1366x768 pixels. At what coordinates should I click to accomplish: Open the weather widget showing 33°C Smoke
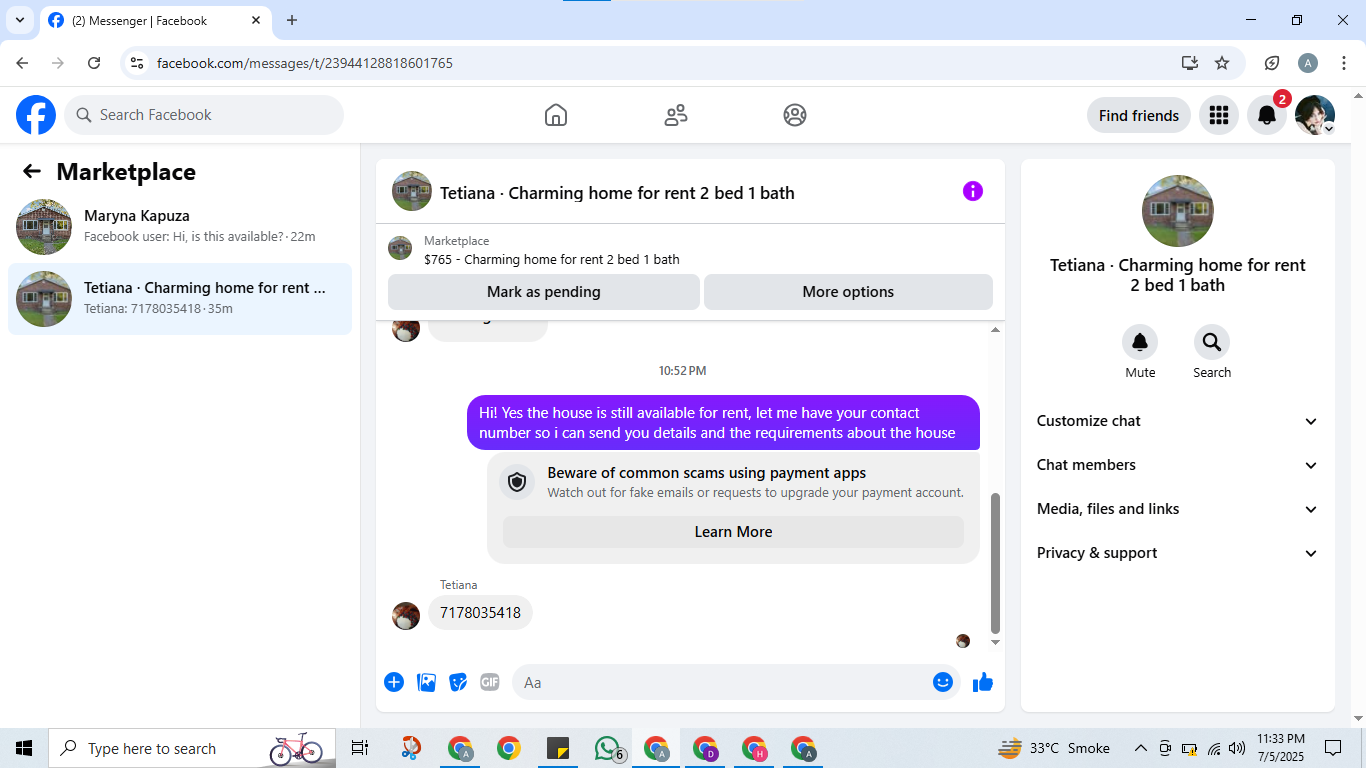pyautogui.click(x=1054, y=748)
